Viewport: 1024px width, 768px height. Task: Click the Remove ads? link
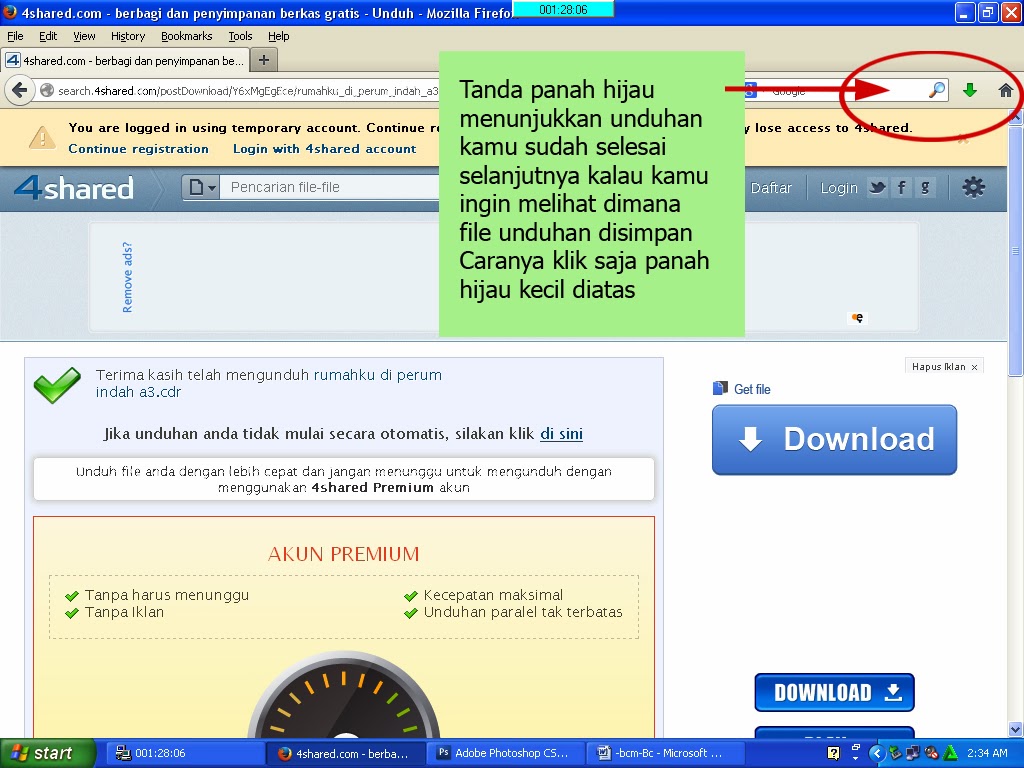[127, 278]
